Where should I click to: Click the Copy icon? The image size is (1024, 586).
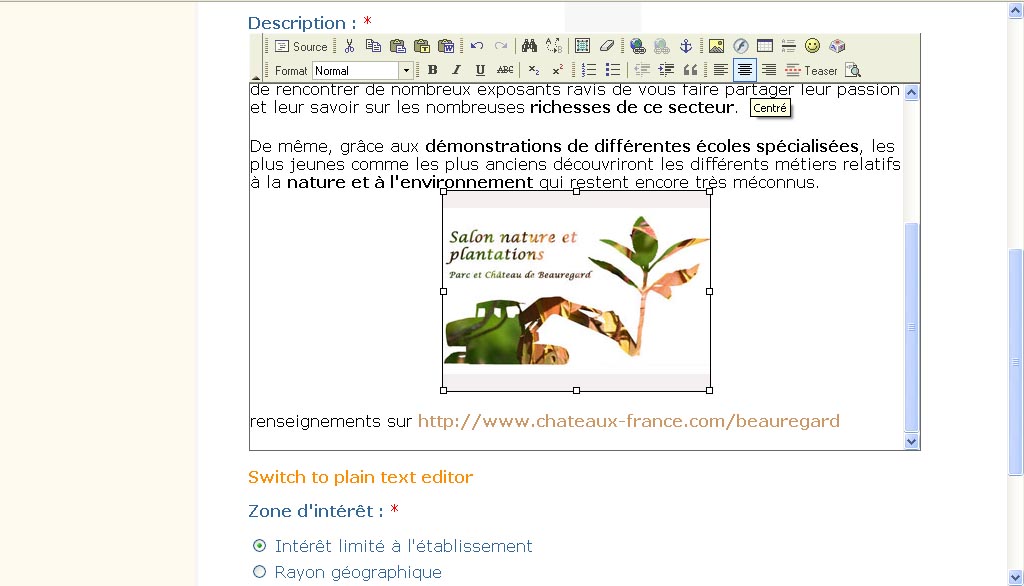(x=374, y=46)
